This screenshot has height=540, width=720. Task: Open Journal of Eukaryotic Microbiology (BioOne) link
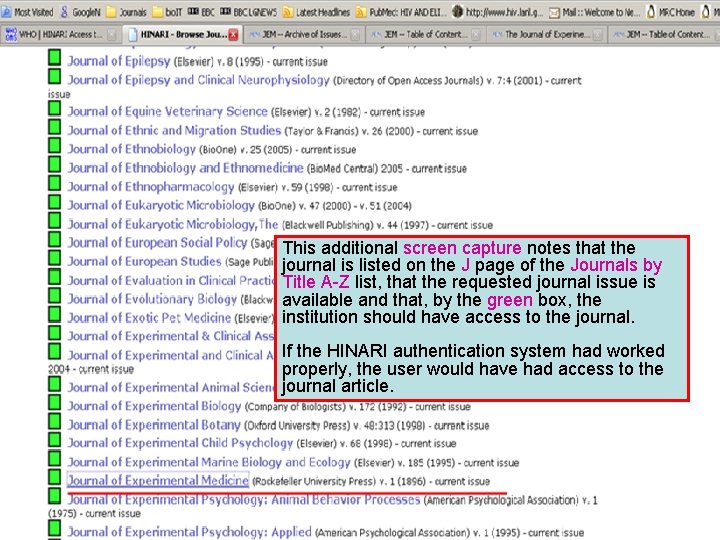[x=161, y=205]
